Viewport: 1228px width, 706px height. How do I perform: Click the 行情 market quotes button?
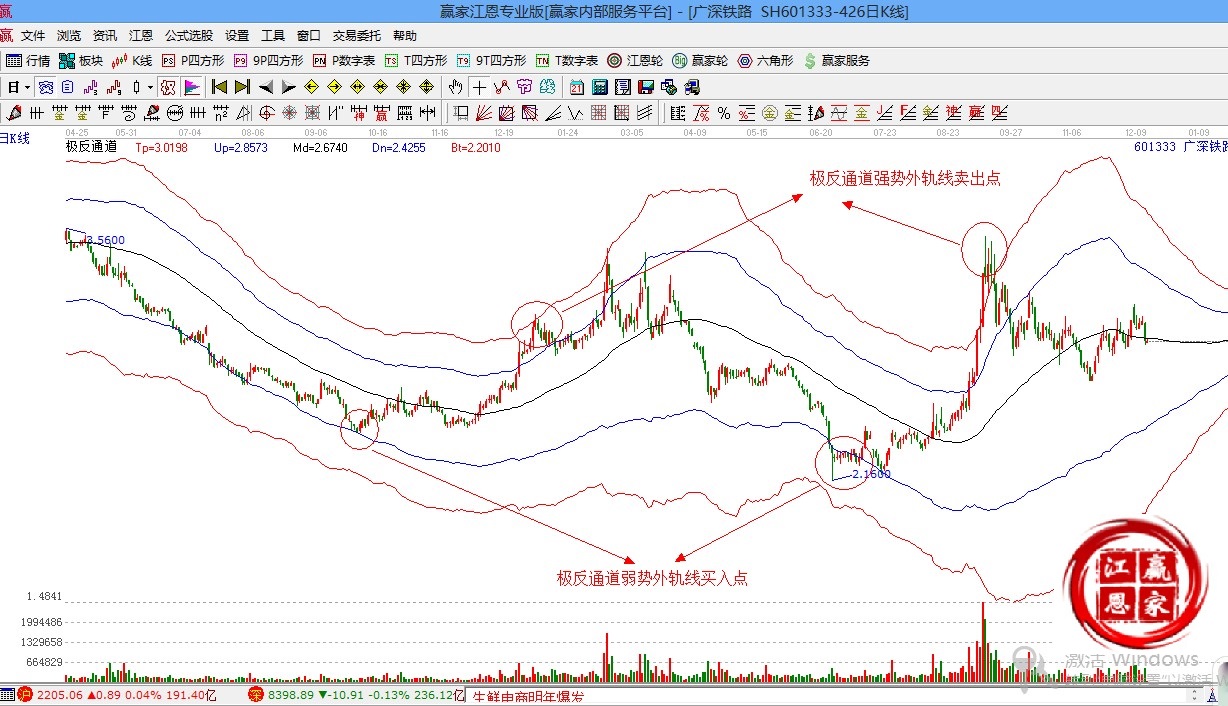[x=29, y=60]
